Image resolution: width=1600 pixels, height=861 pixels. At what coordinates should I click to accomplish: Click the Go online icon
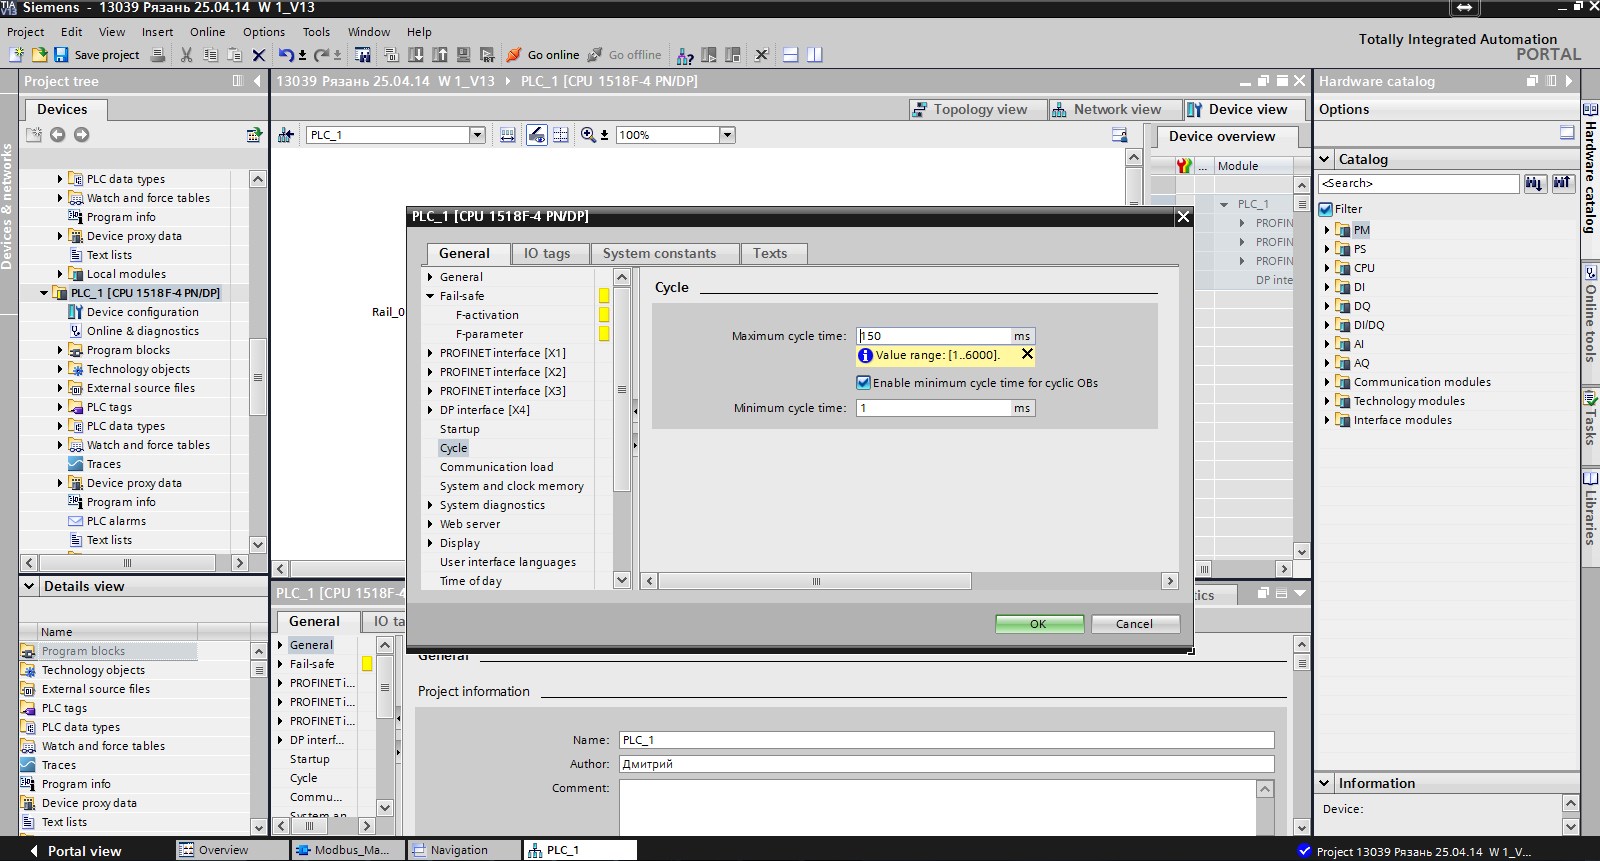513,55
